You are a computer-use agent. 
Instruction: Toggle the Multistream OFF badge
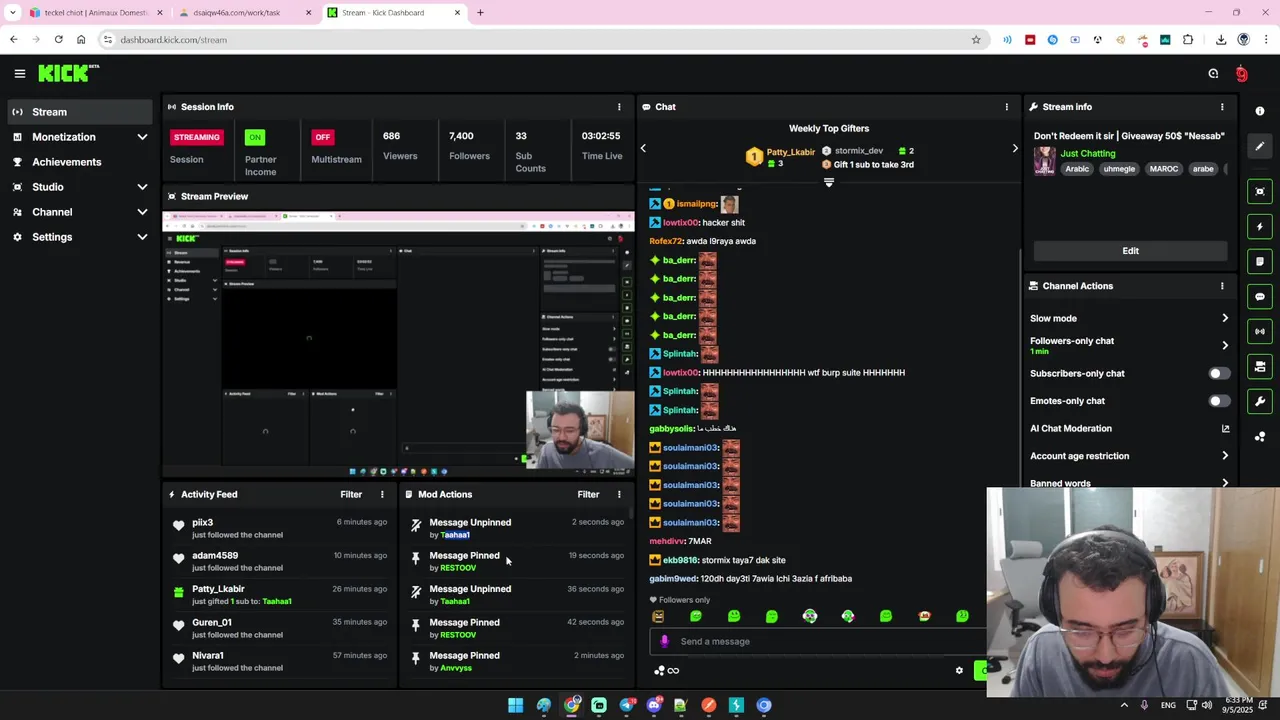pyautogui.click(x=322, y=137)
